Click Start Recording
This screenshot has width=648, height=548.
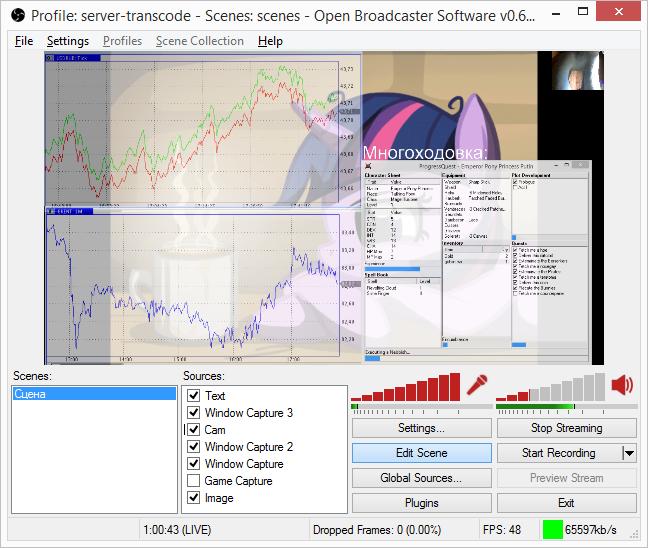click(x=559, y=453)
